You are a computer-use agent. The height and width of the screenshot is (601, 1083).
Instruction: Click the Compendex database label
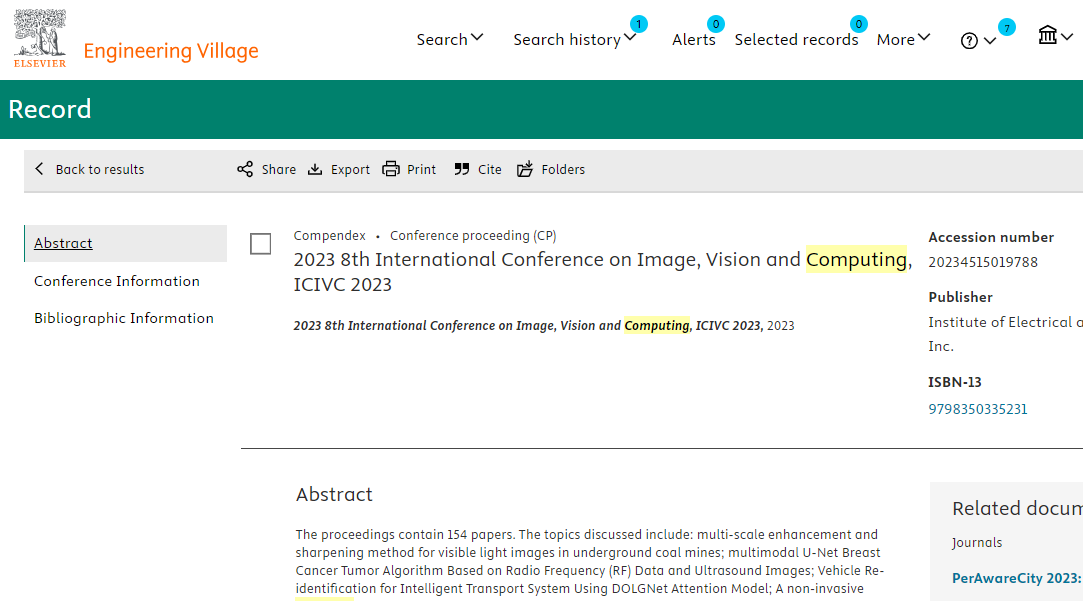(329, 236)
